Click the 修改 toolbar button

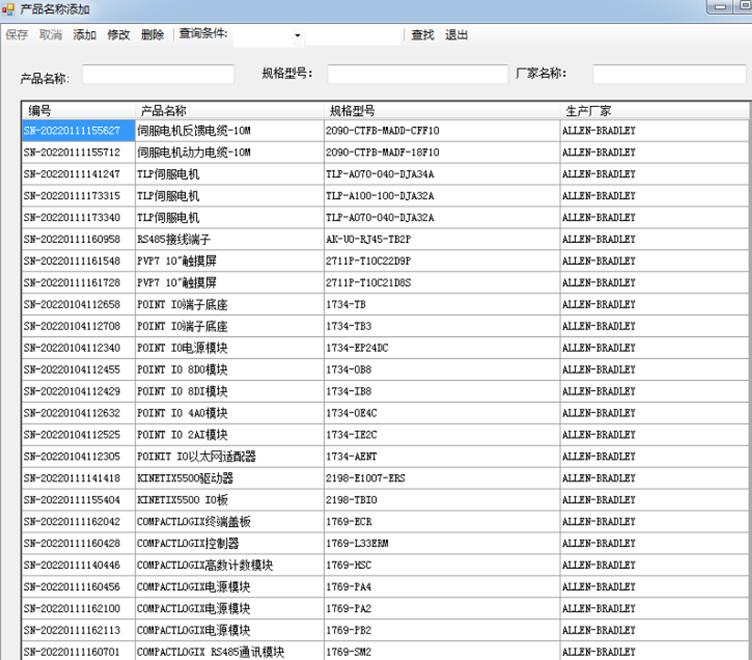tap(118, 35)
